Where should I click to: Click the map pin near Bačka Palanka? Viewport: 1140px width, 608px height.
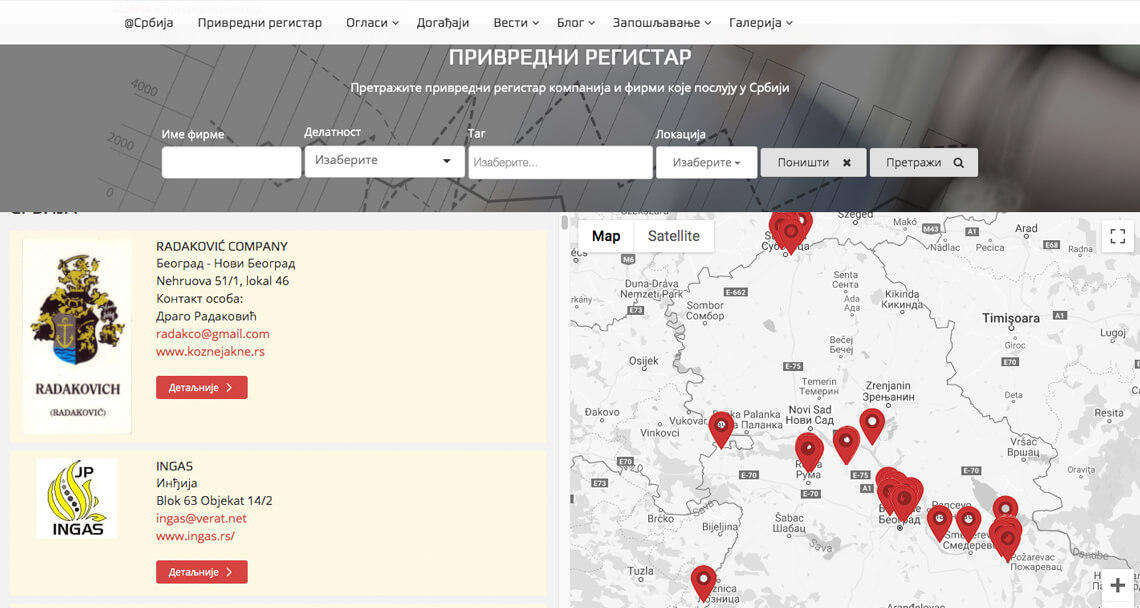click(721, 429)
